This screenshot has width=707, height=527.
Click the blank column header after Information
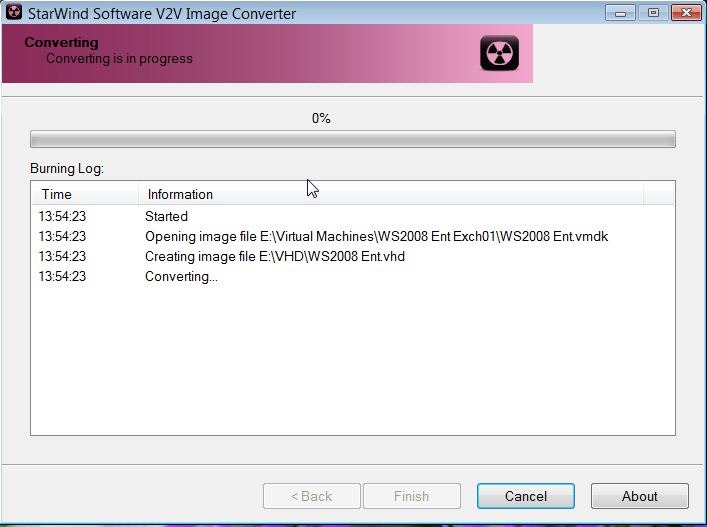coord(659,194)
